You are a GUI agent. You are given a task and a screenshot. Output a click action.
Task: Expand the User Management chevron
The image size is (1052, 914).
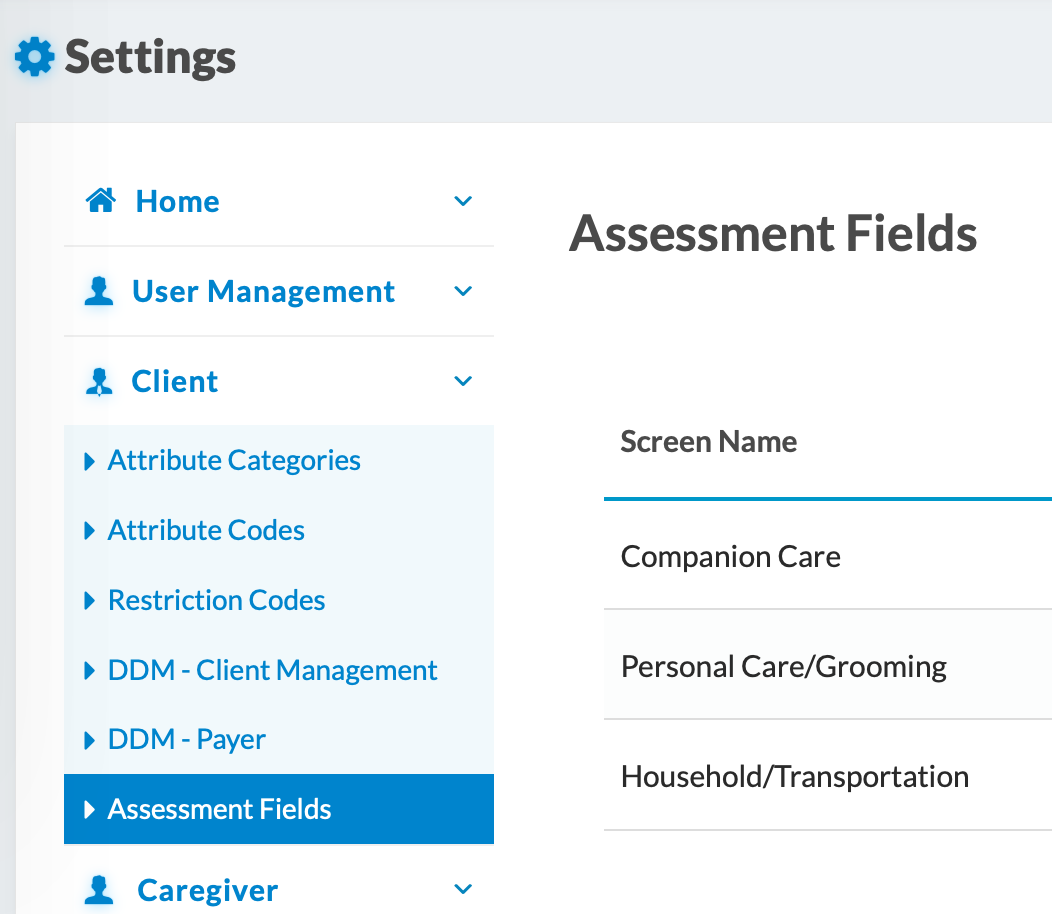pos(463,292)
